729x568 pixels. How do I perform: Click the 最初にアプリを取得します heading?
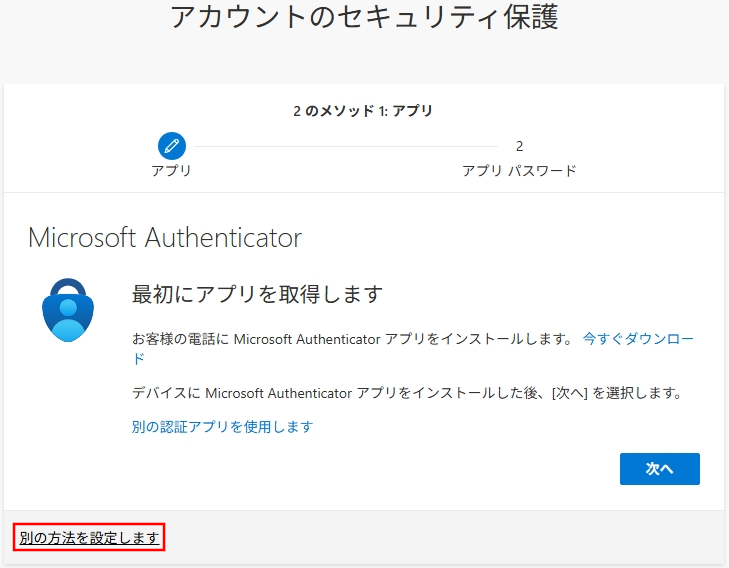[x=257, y=294]
